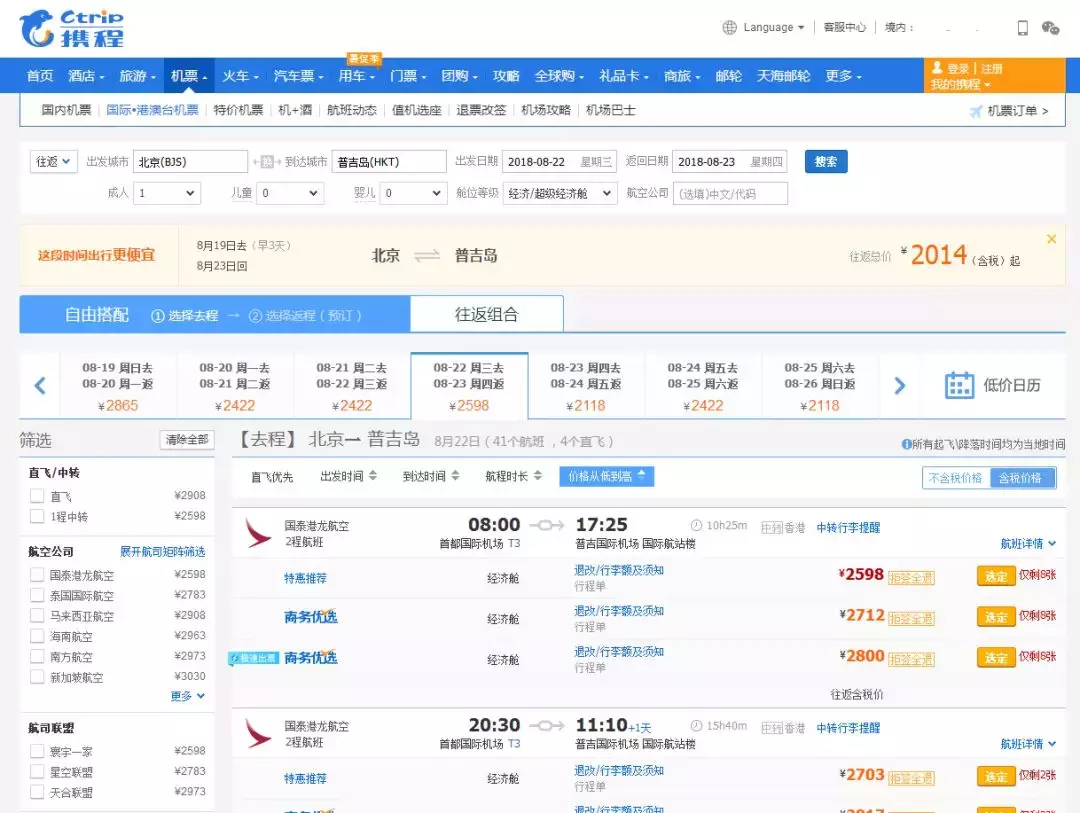The height and width of the screenshot is (813, 1080).
Task: Click the mobile app download phone icon
Action: [1022, 27]
